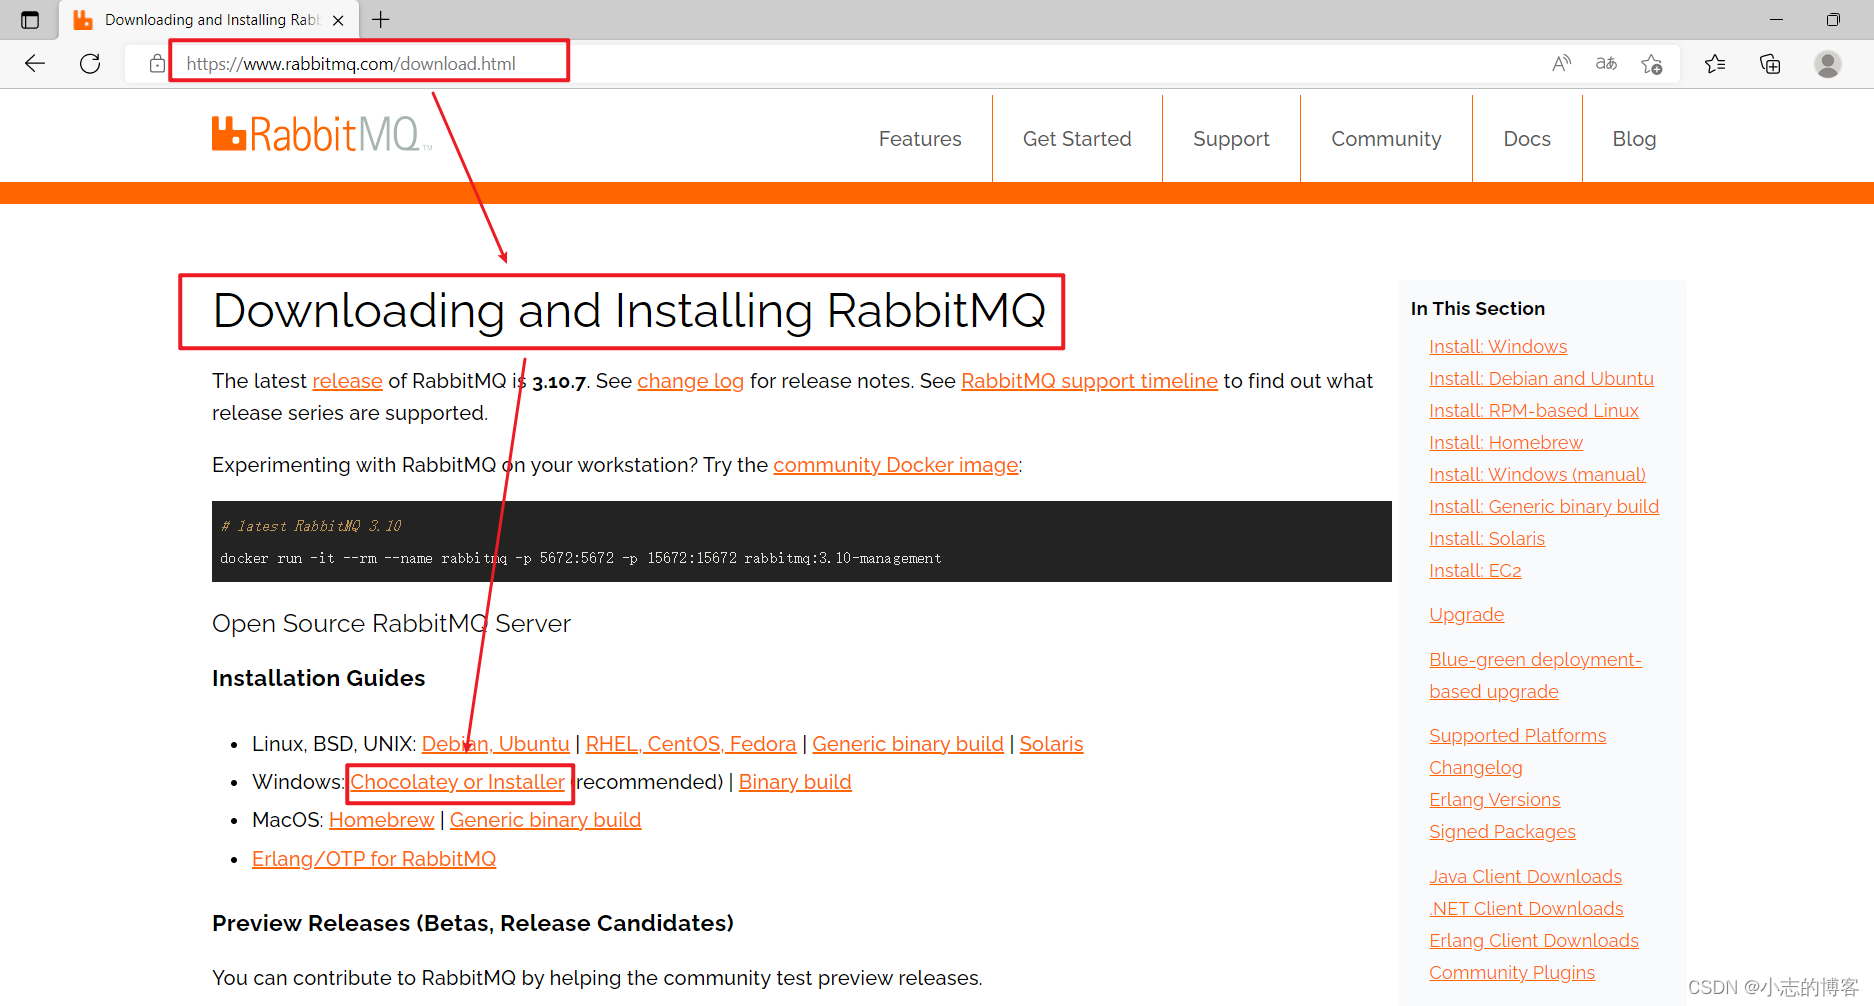The height and width of the screenshot is (1006, 1874).
Task: Open the Windows Binary build link
Action: point(795,782)
